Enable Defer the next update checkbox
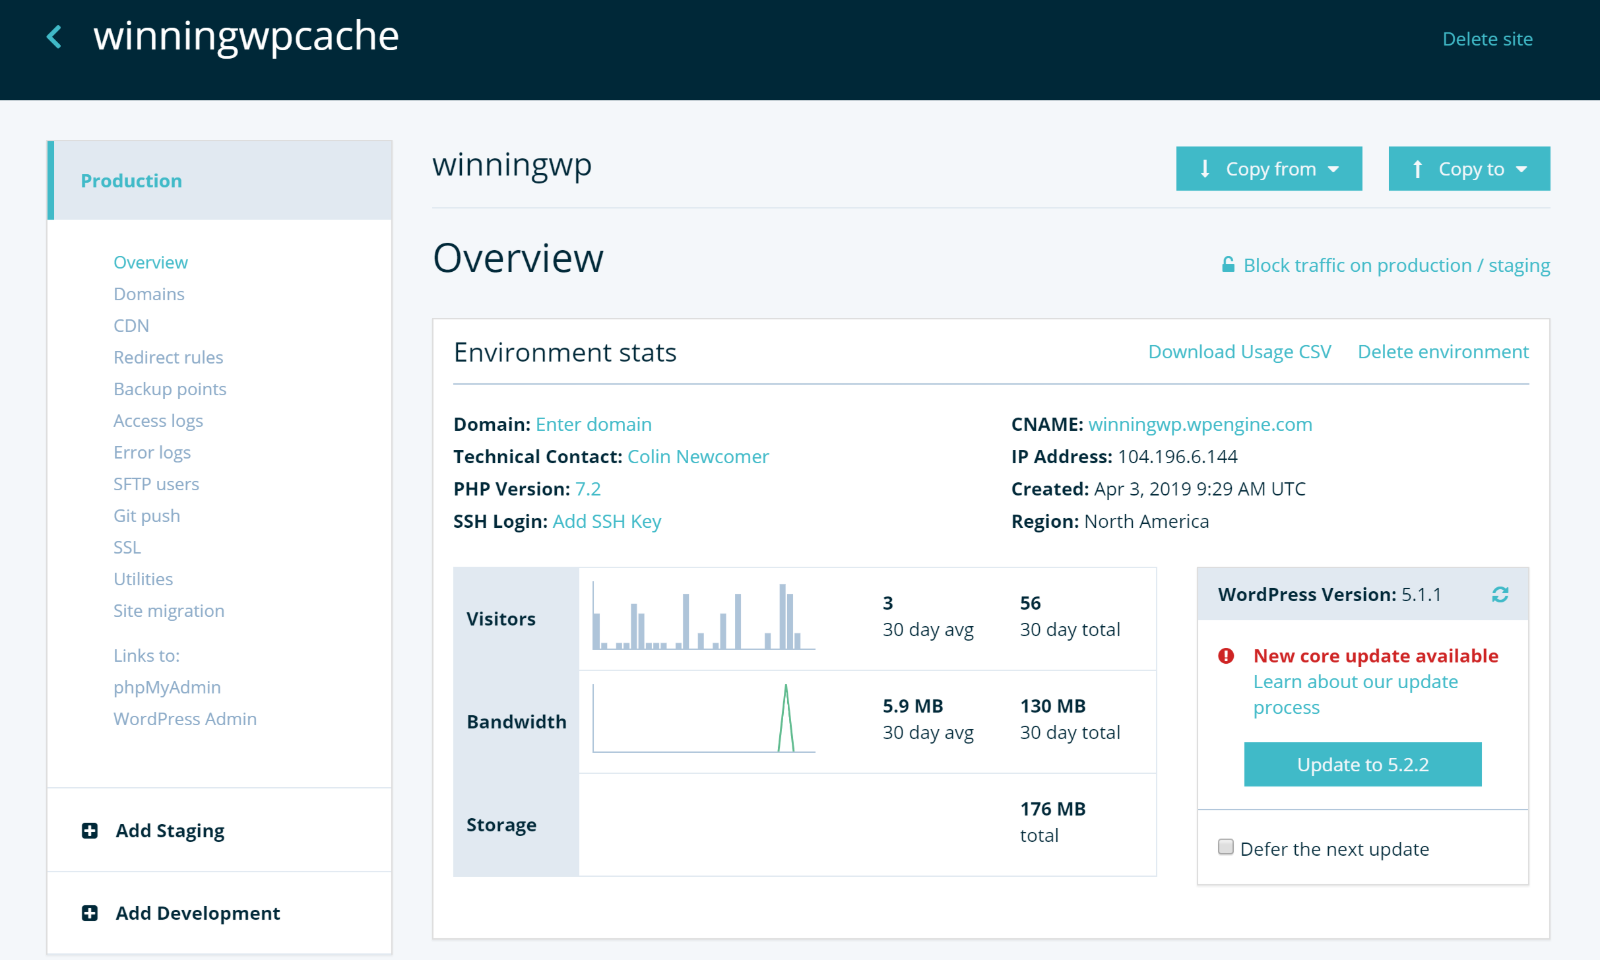The width and height of the screenshot is (1600, 960). (x=1226, y=847)
